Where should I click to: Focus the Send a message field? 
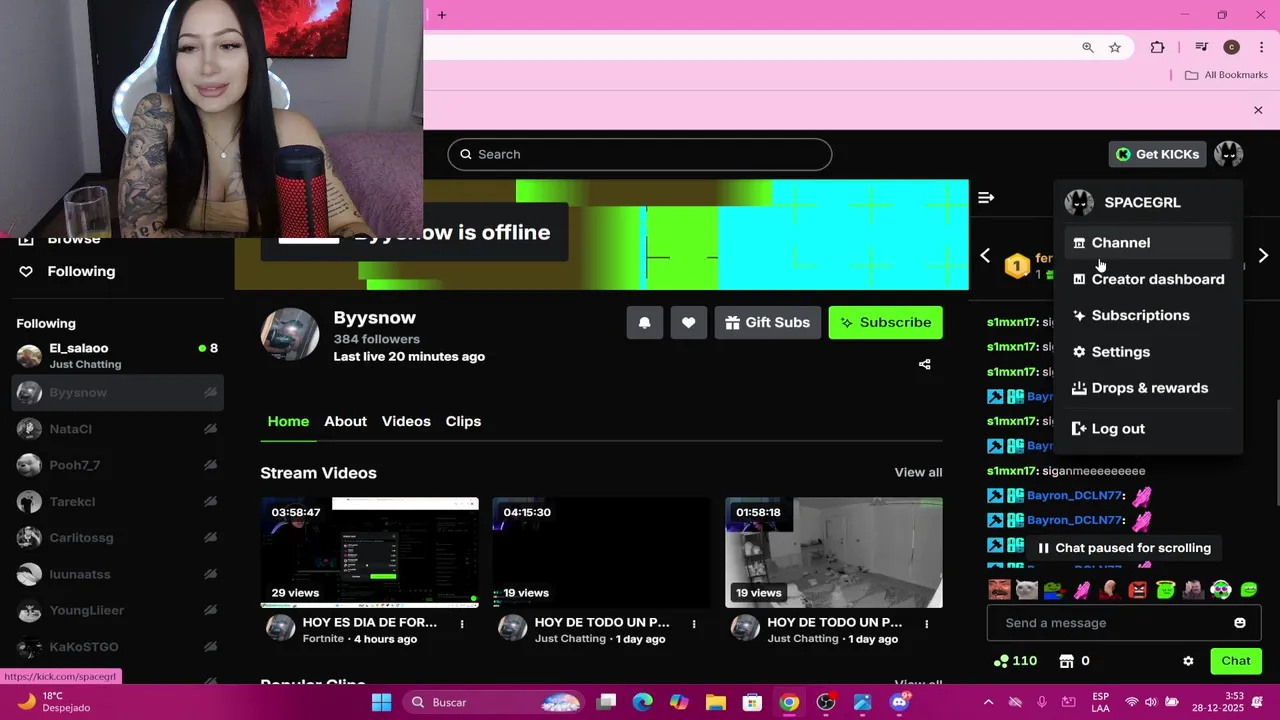click(x=1123, y=623)
